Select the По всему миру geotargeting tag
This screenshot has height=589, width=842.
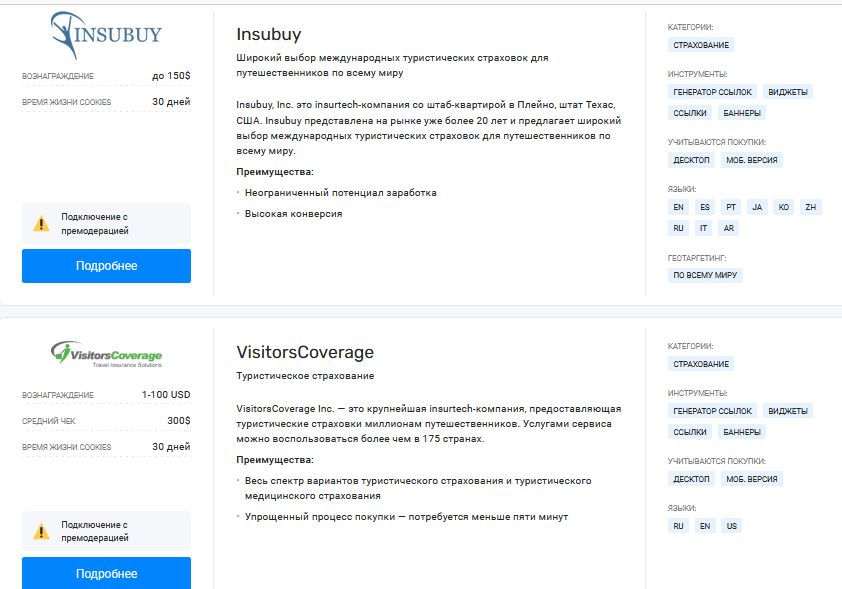pos(705,275)
